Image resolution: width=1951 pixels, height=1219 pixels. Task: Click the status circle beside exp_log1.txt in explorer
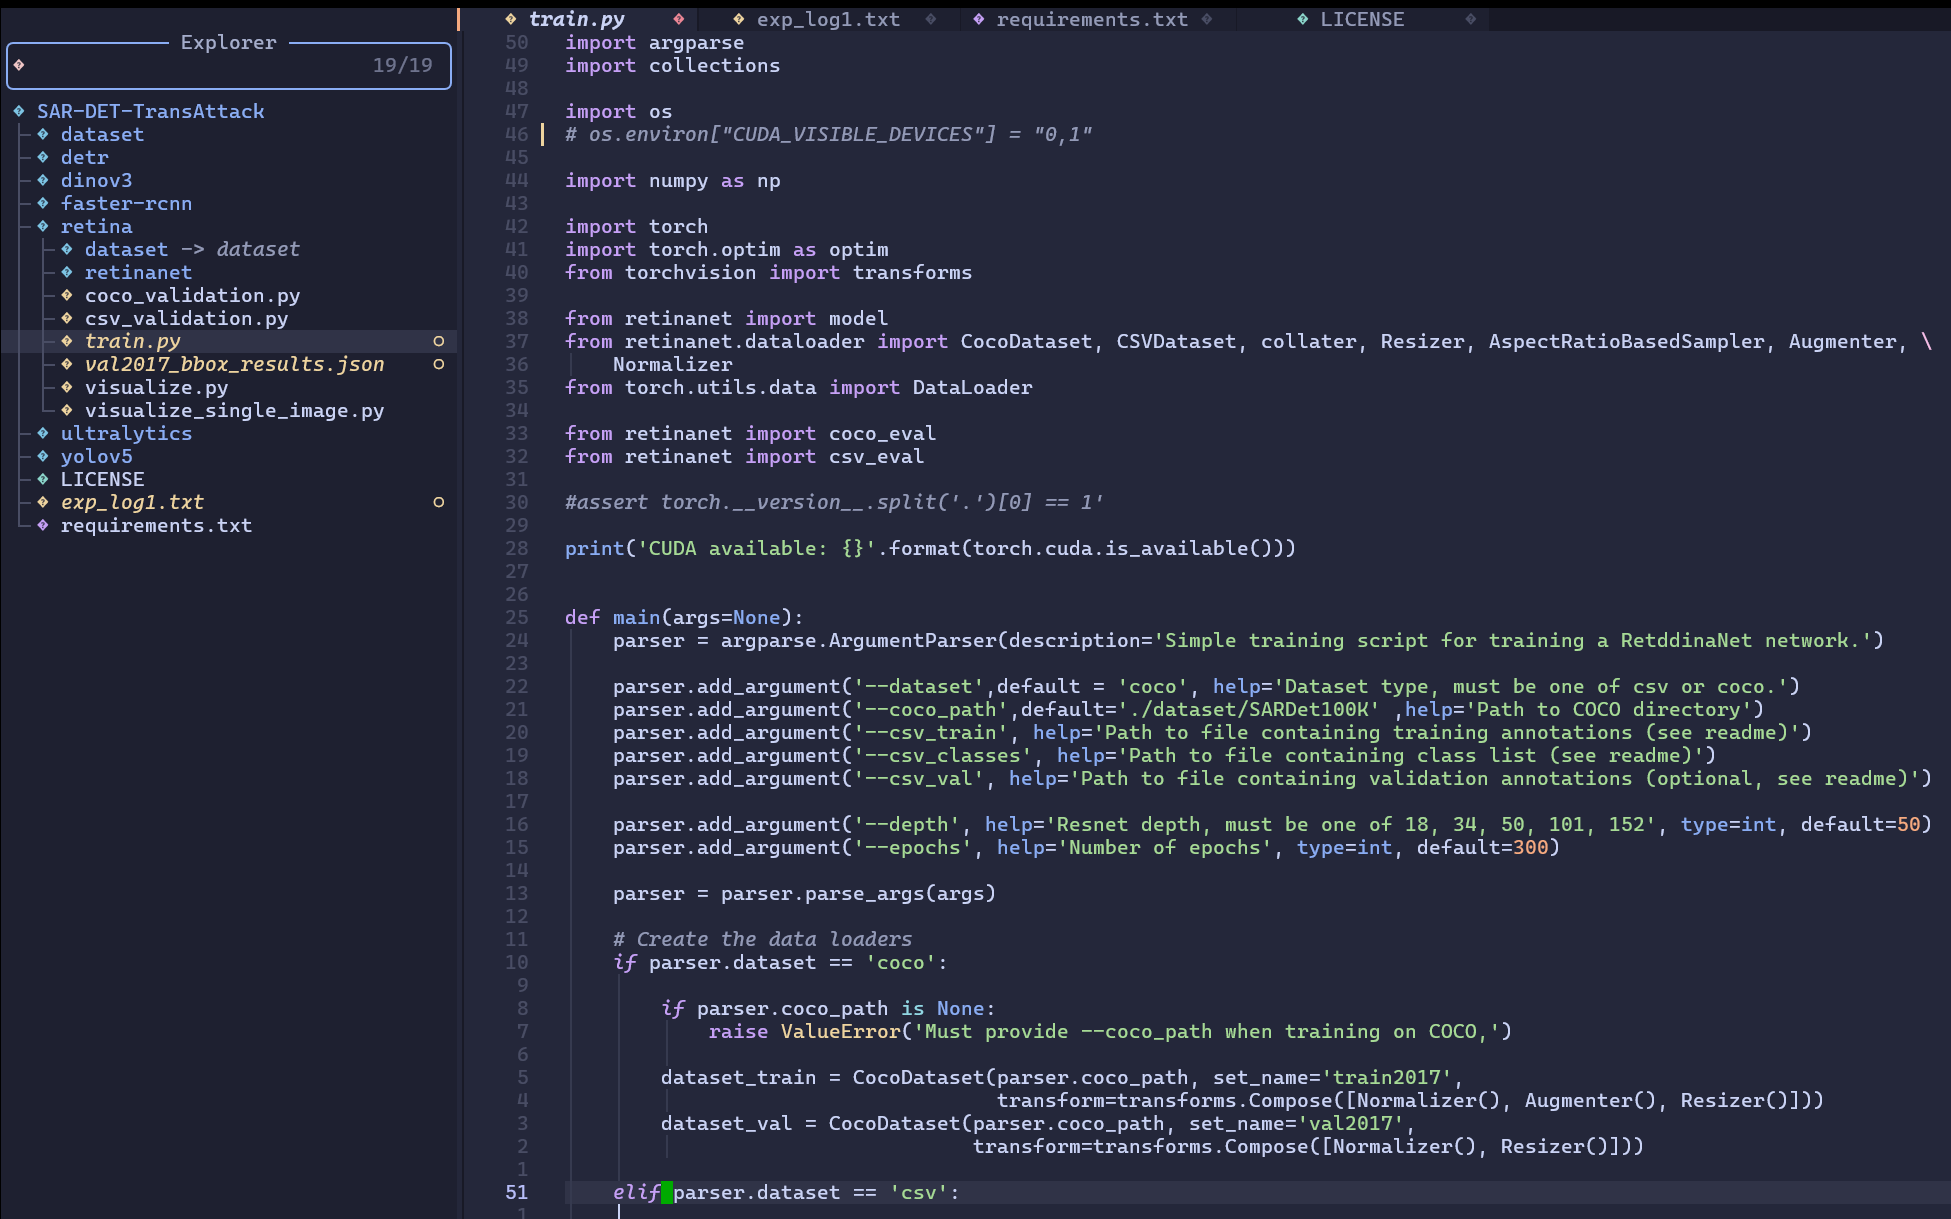coord(438,502)
